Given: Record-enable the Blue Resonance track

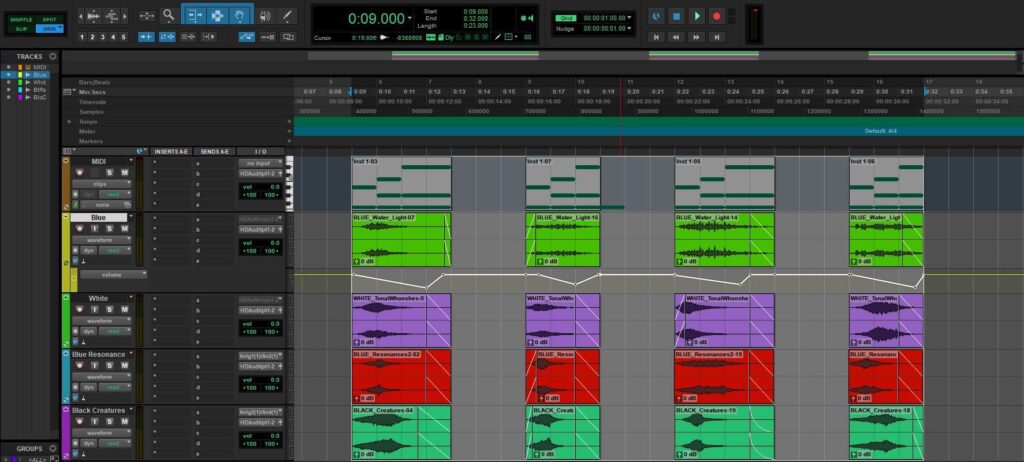Looking at the screenshot, I should click(x=79, y=365).
